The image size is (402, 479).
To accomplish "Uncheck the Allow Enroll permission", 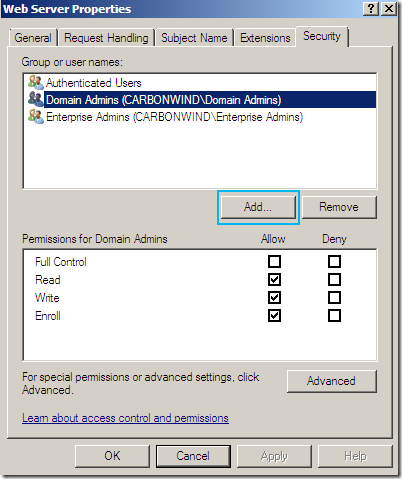I will click(x=274, y=316).
